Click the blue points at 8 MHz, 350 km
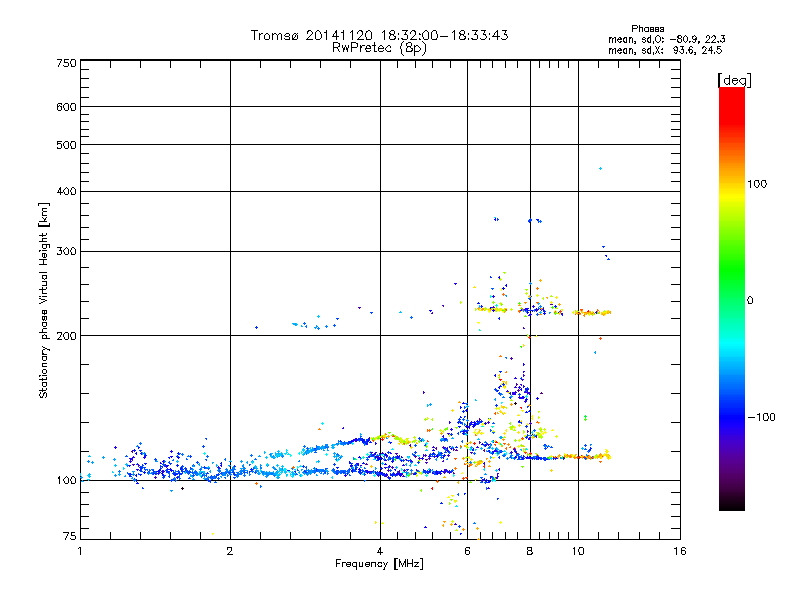The width and height of the screenshot is (800, 600). point(535,221)
